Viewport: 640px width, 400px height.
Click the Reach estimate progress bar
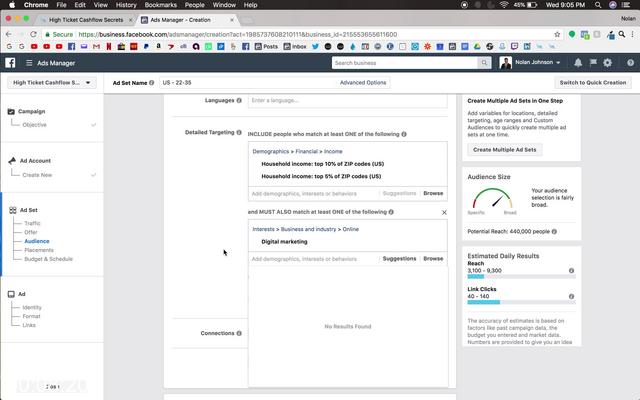click(521, 277)
